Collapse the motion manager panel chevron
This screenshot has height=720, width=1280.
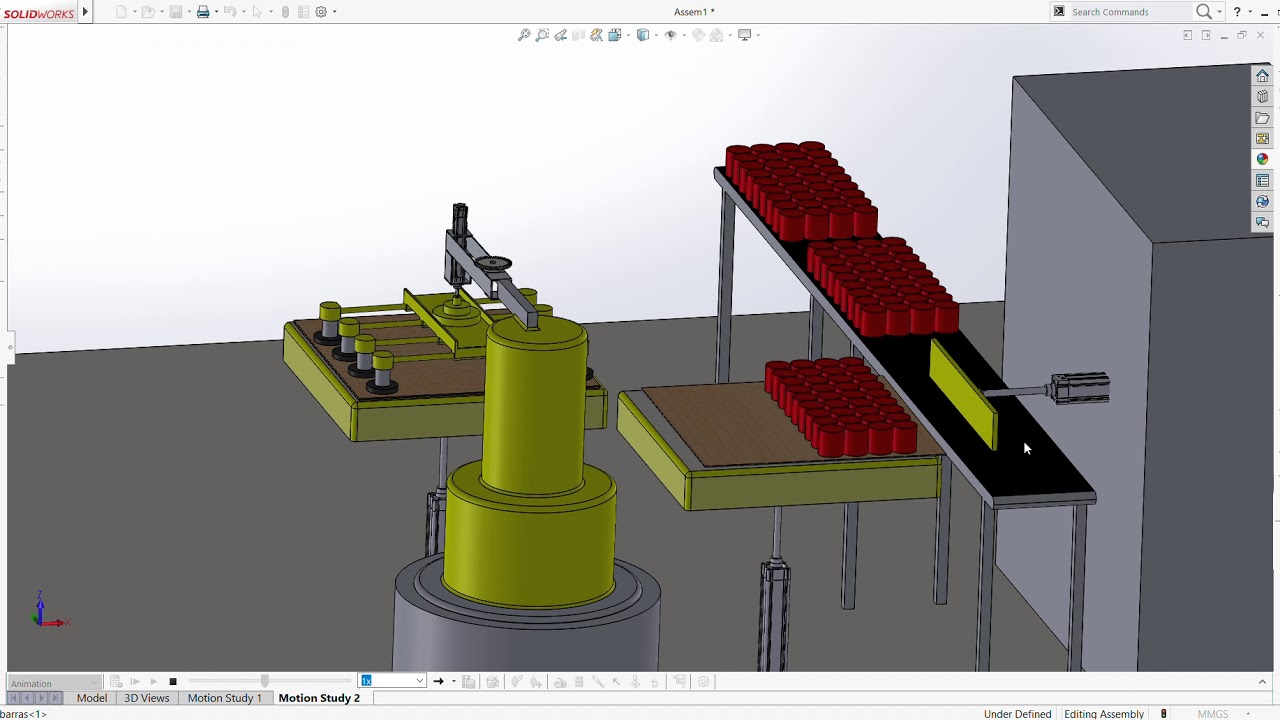1262,682
